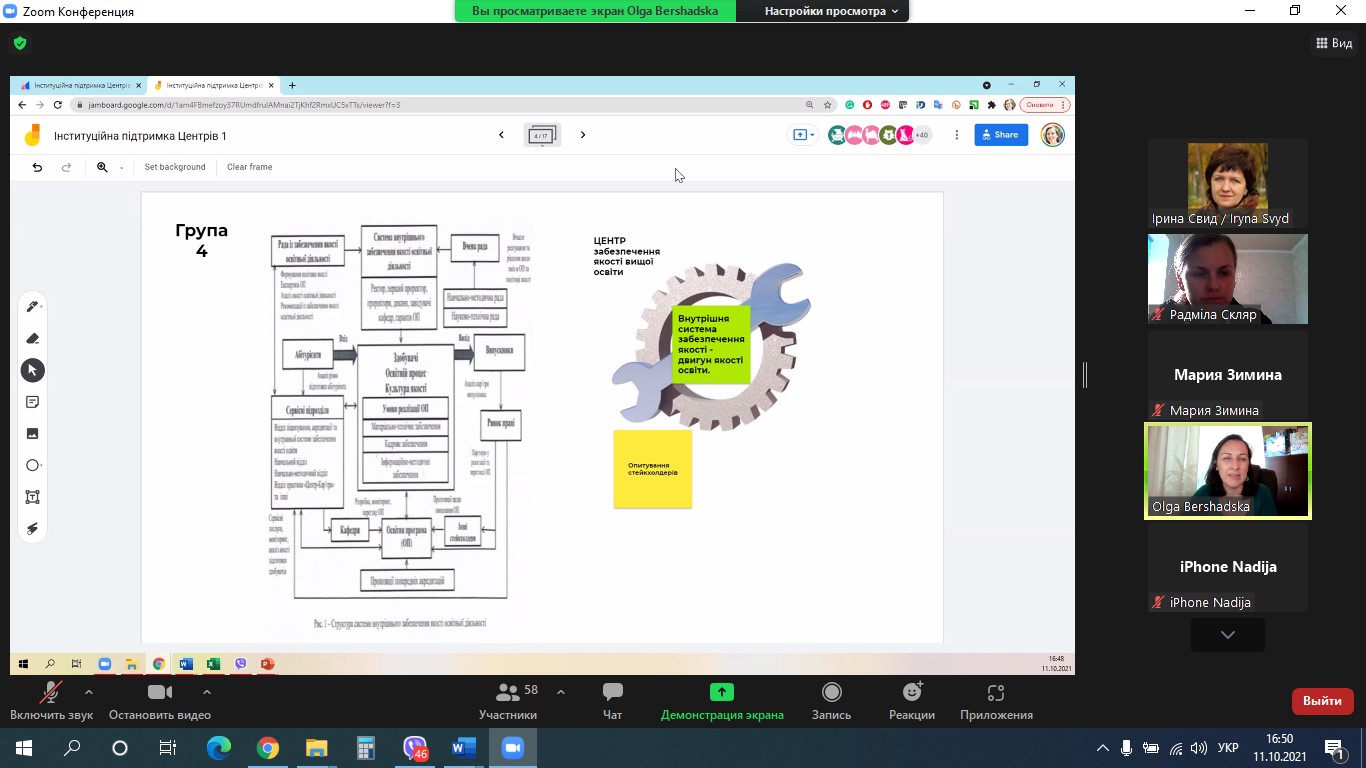This screenshot has height=768, width=1366.
Task: Click the Redo arrow in Jamboard
Action: click(x=66, y=167)
